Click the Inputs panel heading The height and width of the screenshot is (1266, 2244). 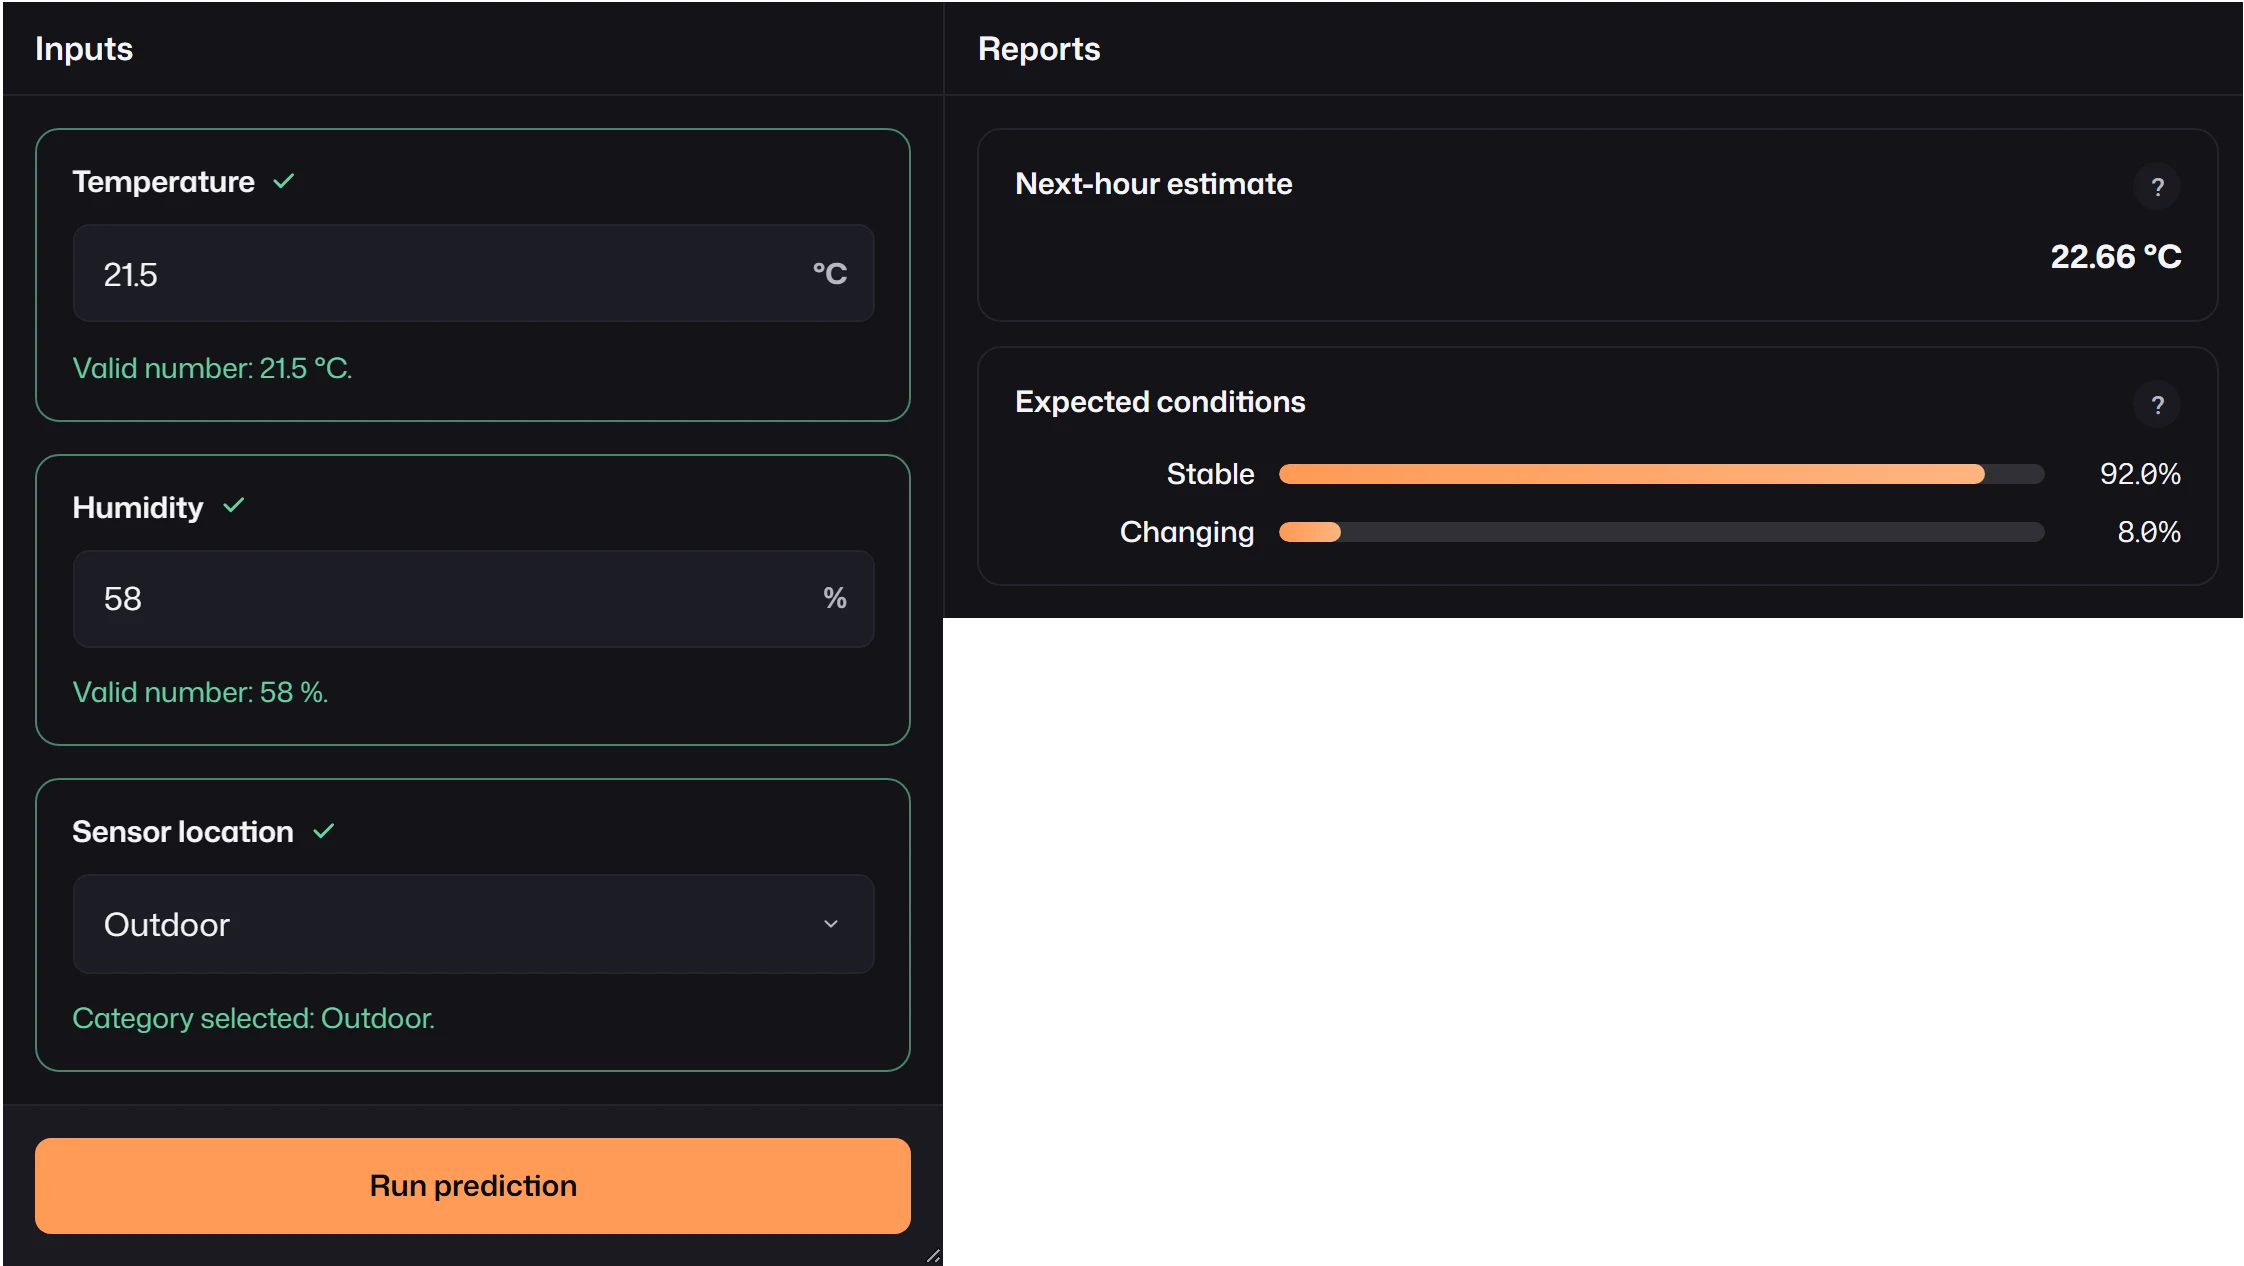84,49
